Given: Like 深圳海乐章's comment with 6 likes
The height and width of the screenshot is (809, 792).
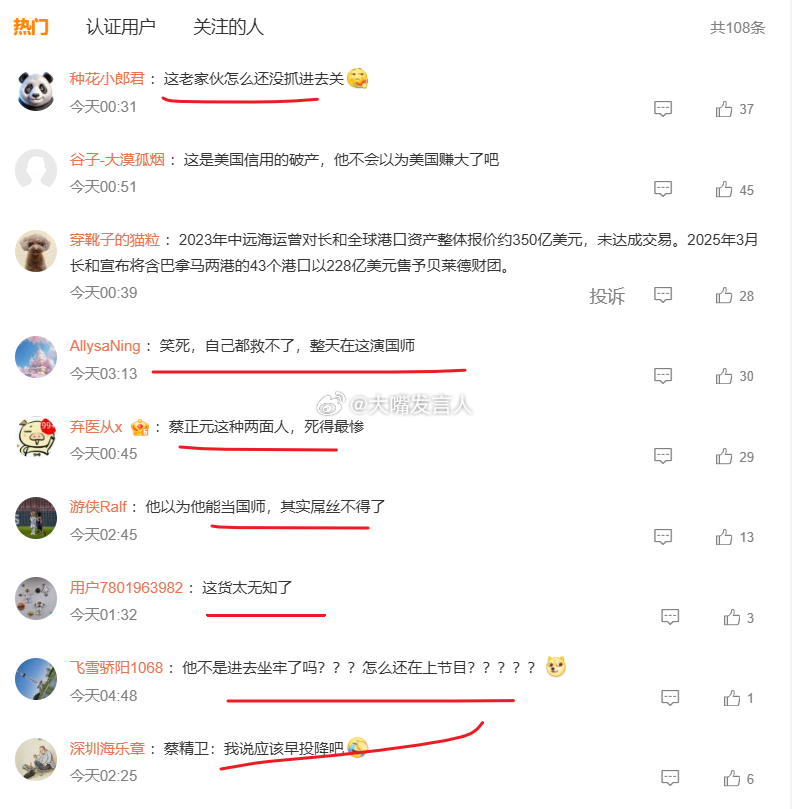Looking at the screenshot, I should point(732,778).
